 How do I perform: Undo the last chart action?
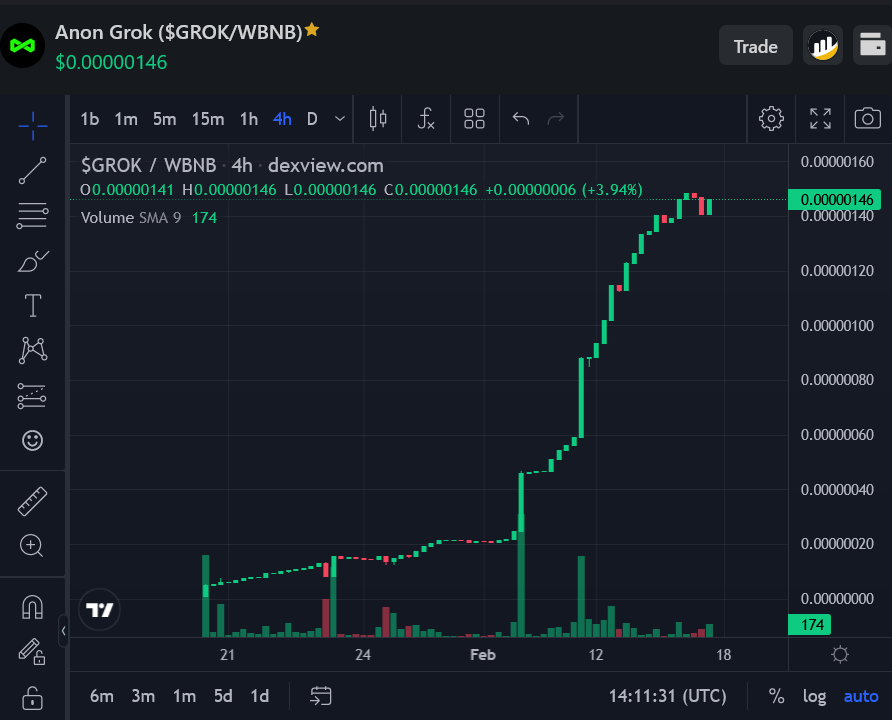[521, 118]
